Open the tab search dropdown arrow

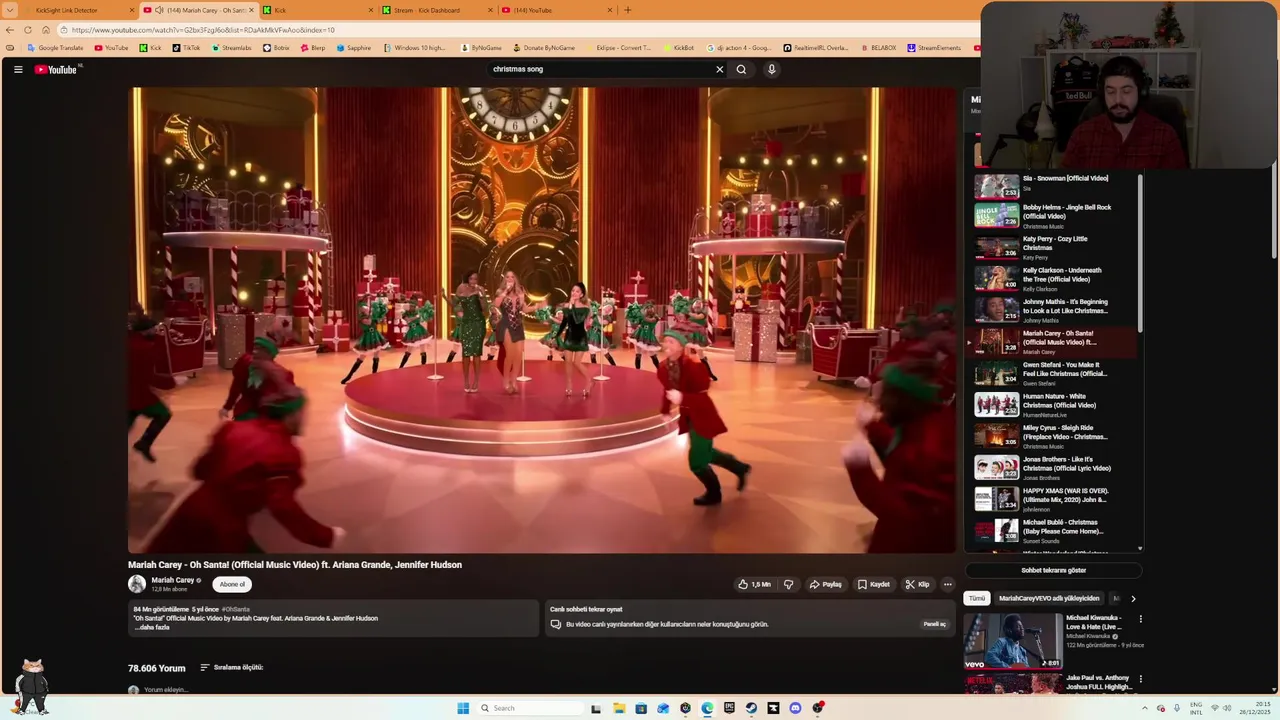tap(8, 10)
